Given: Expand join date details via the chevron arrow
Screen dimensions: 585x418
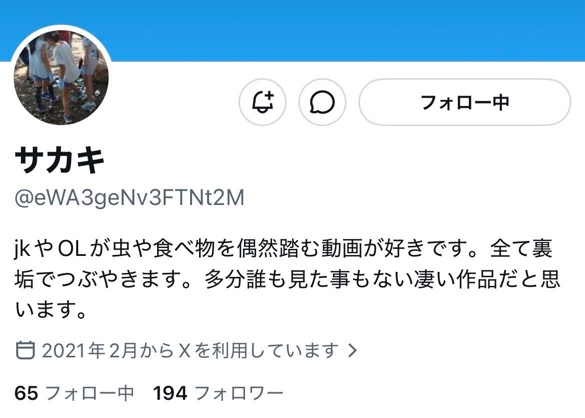Looking at the screenshot, I should (353, 350).
